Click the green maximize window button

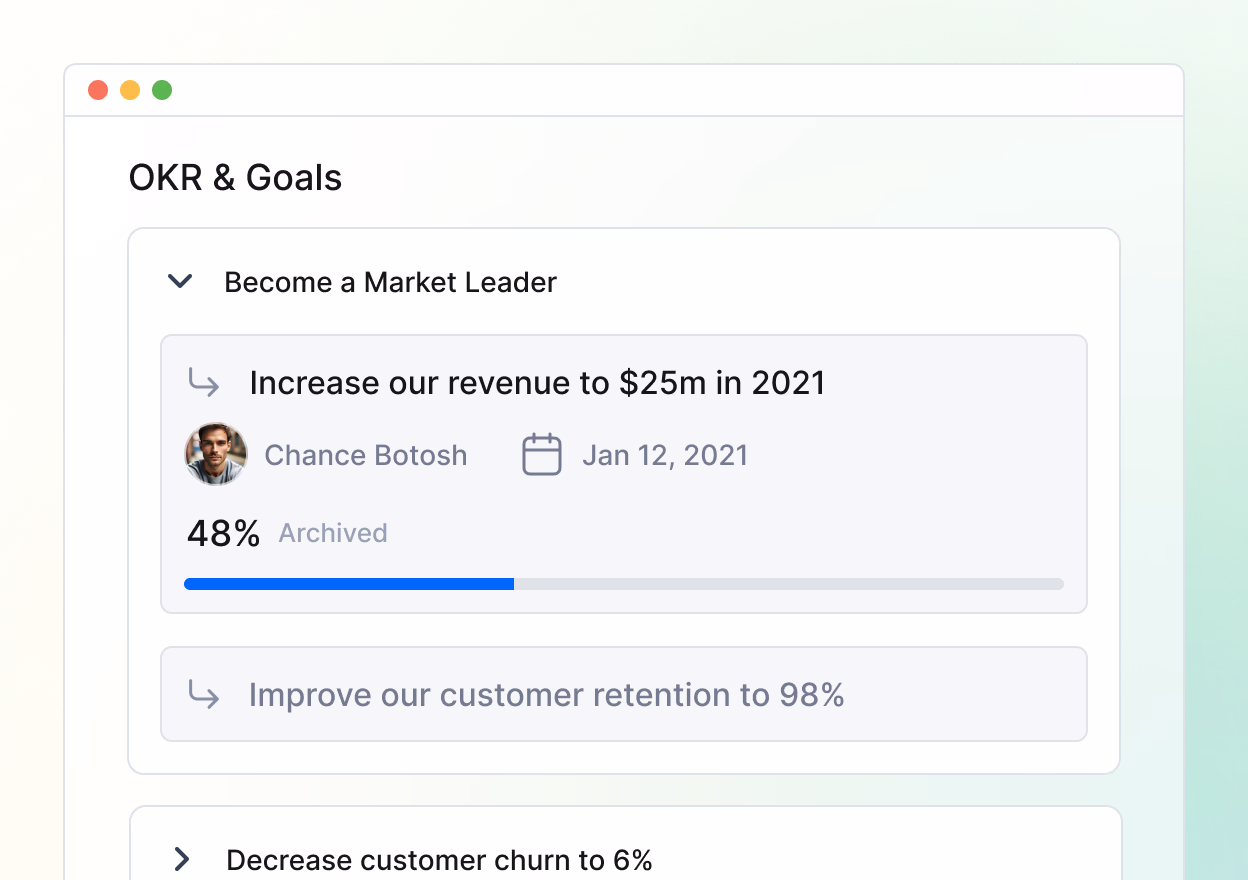coord(162,90)
